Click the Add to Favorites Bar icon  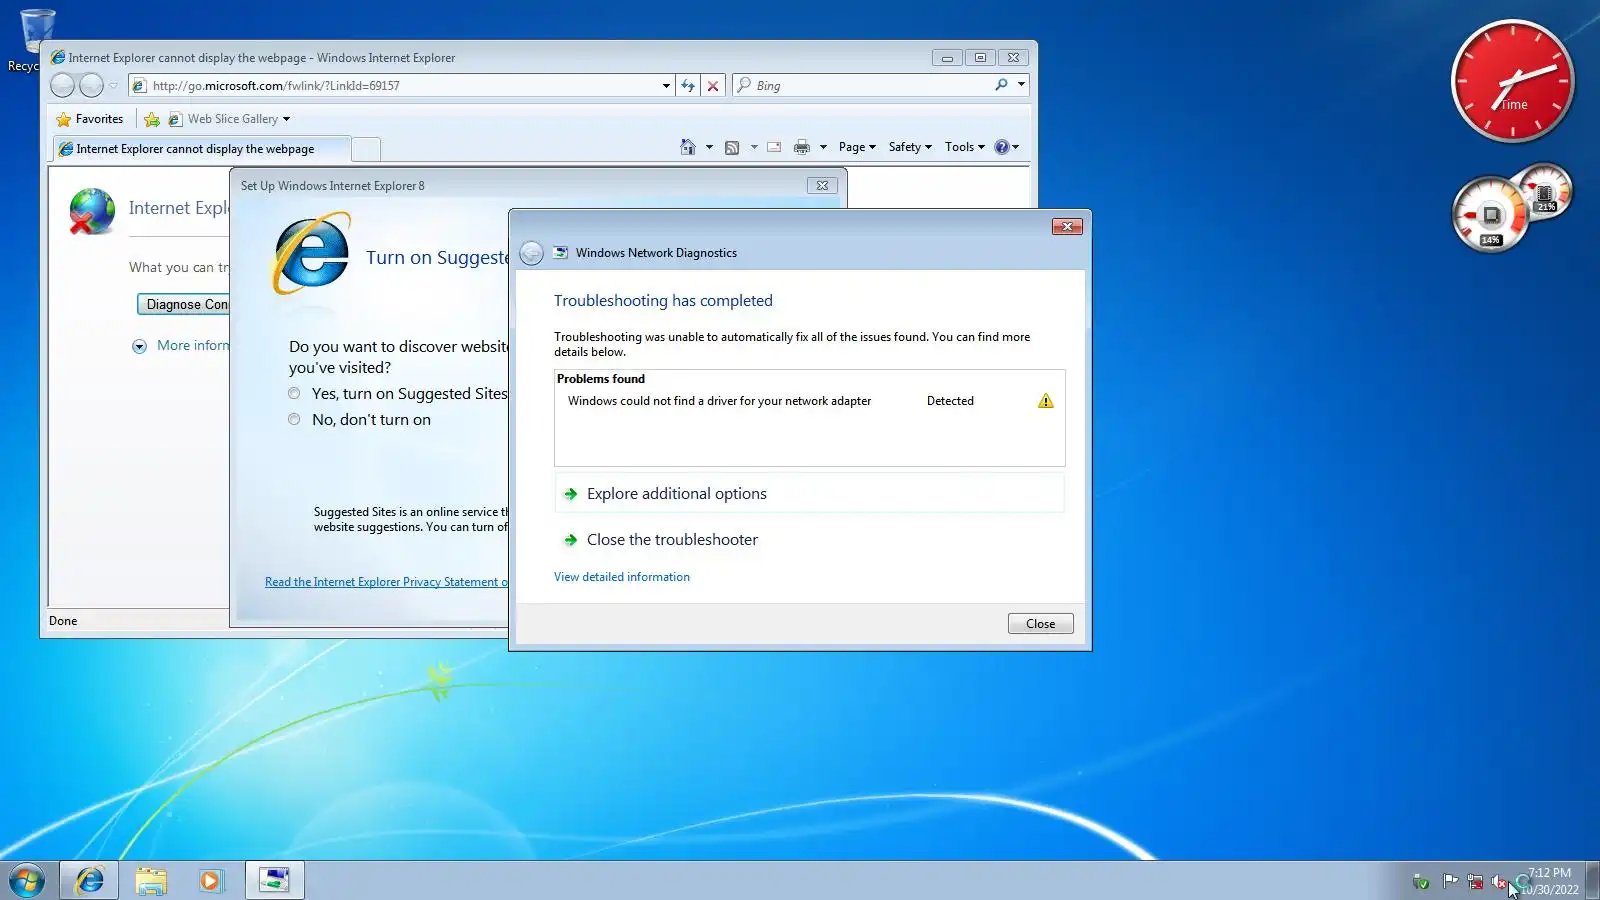pos(152,119)
